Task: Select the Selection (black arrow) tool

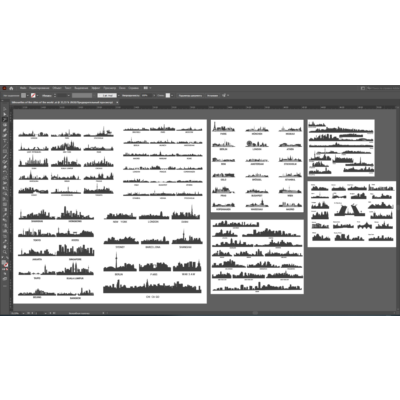Action: [x=5, y=109]
